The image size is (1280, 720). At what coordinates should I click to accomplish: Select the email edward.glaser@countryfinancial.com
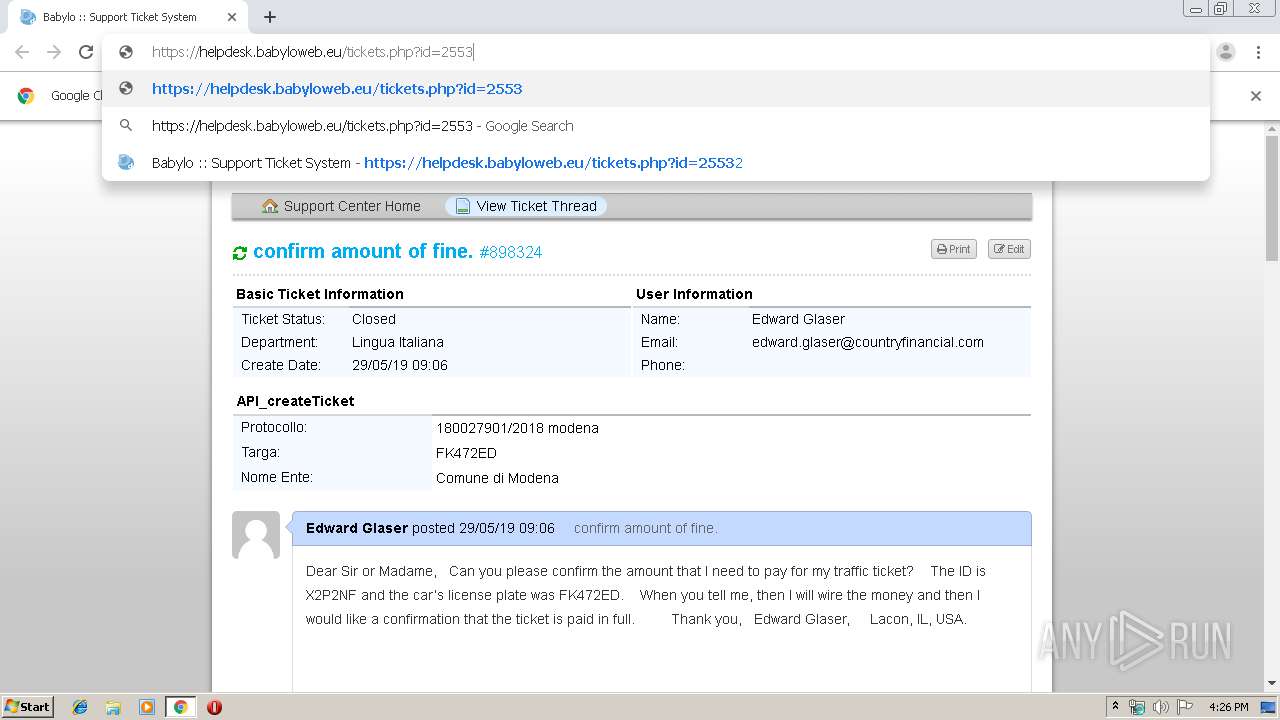pyautogui.click(x=868, y=342)
